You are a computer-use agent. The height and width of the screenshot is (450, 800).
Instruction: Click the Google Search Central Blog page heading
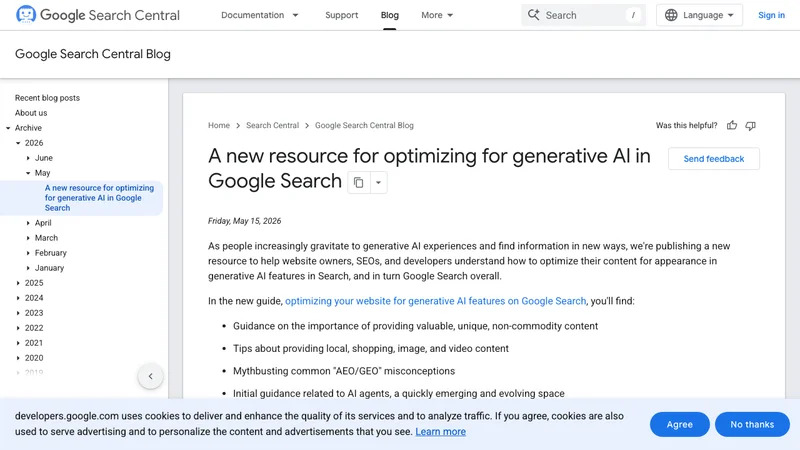93,54
